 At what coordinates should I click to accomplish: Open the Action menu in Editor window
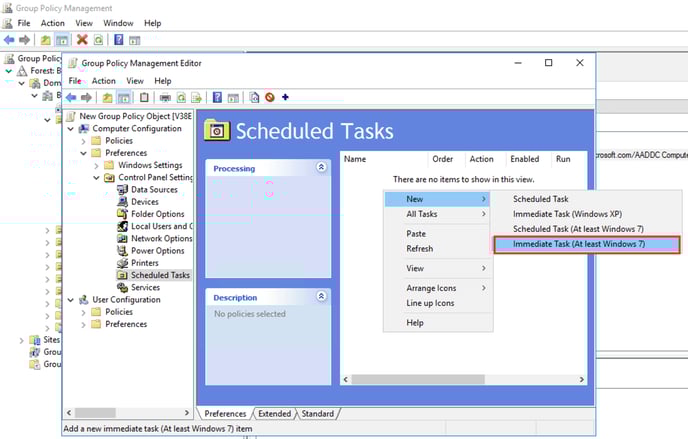pyautogui.click(x=104, y=81)
